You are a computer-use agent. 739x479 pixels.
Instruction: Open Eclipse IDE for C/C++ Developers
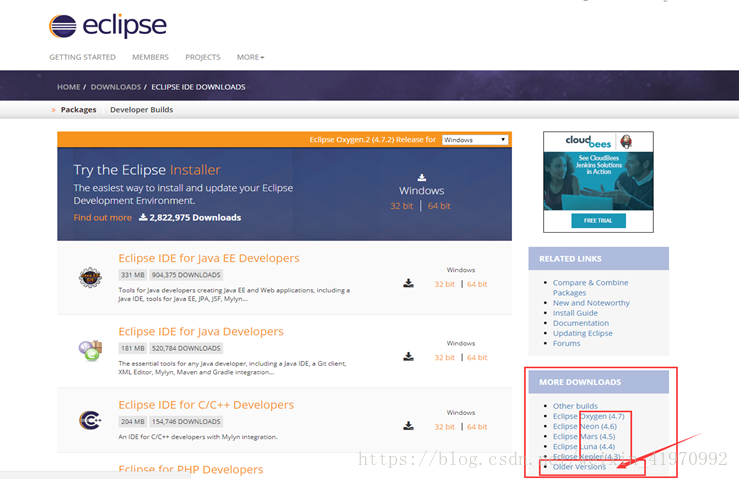click(206, 405)
